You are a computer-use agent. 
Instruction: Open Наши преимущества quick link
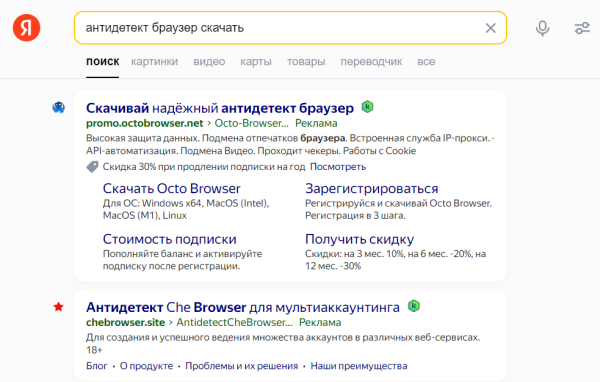pos(359,366)
